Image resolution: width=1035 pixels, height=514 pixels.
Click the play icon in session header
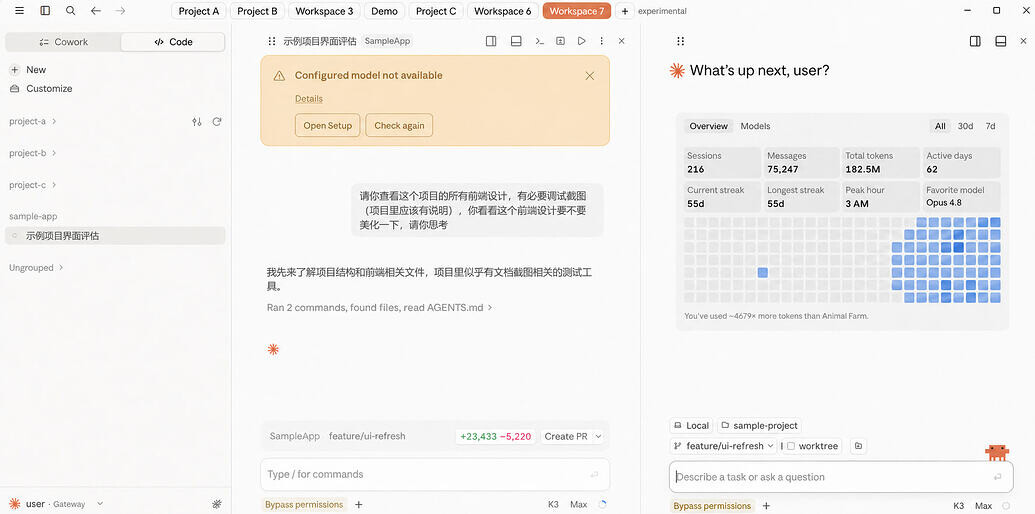click(582, 41)
